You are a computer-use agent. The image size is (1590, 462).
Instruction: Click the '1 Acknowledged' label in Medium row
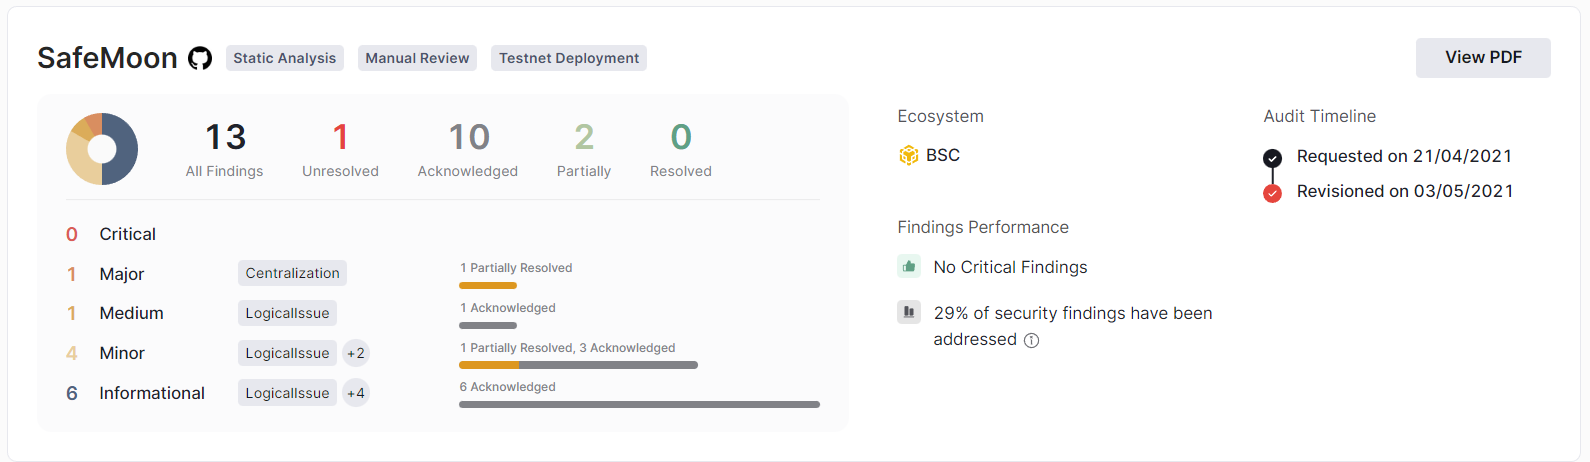click(x=508, y=308)
